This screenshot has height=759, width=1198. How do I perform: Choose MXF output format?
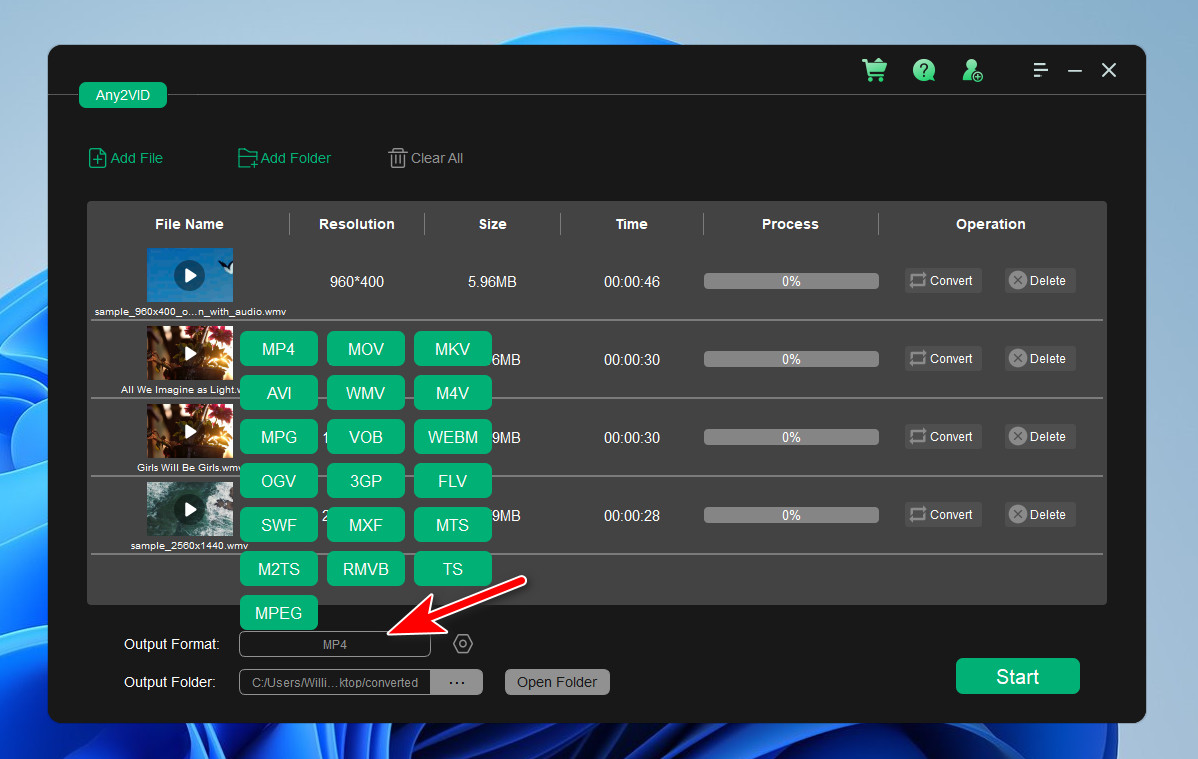[x=365, y=525]
